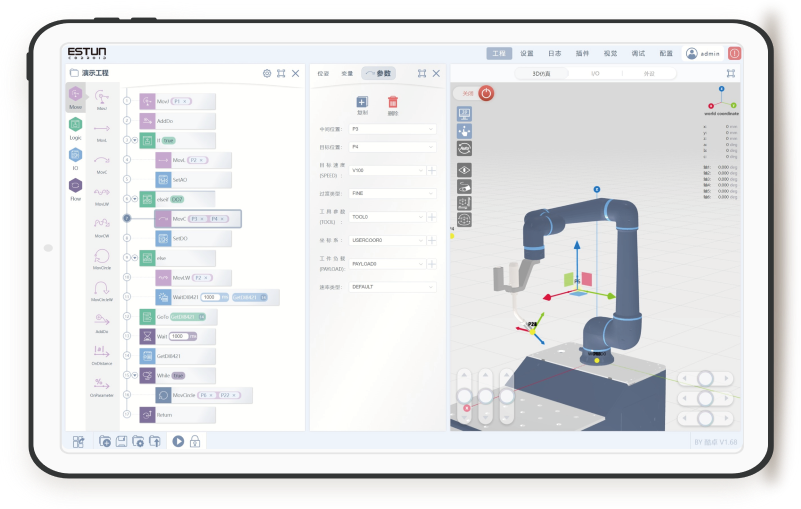Viewport: 801px width, 509px height.
Task: Add a new user coordinate with plus button
Action: (x=432, y=240)
